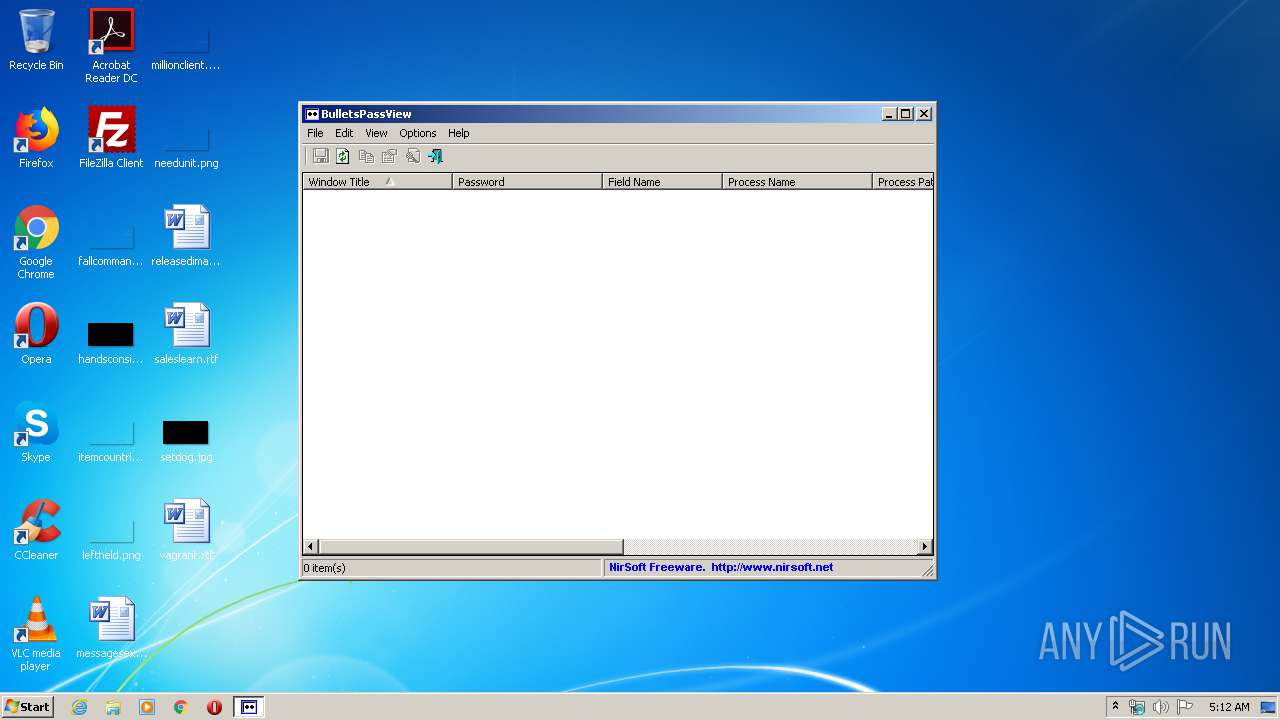Open the Start menu

pos(27,706)
